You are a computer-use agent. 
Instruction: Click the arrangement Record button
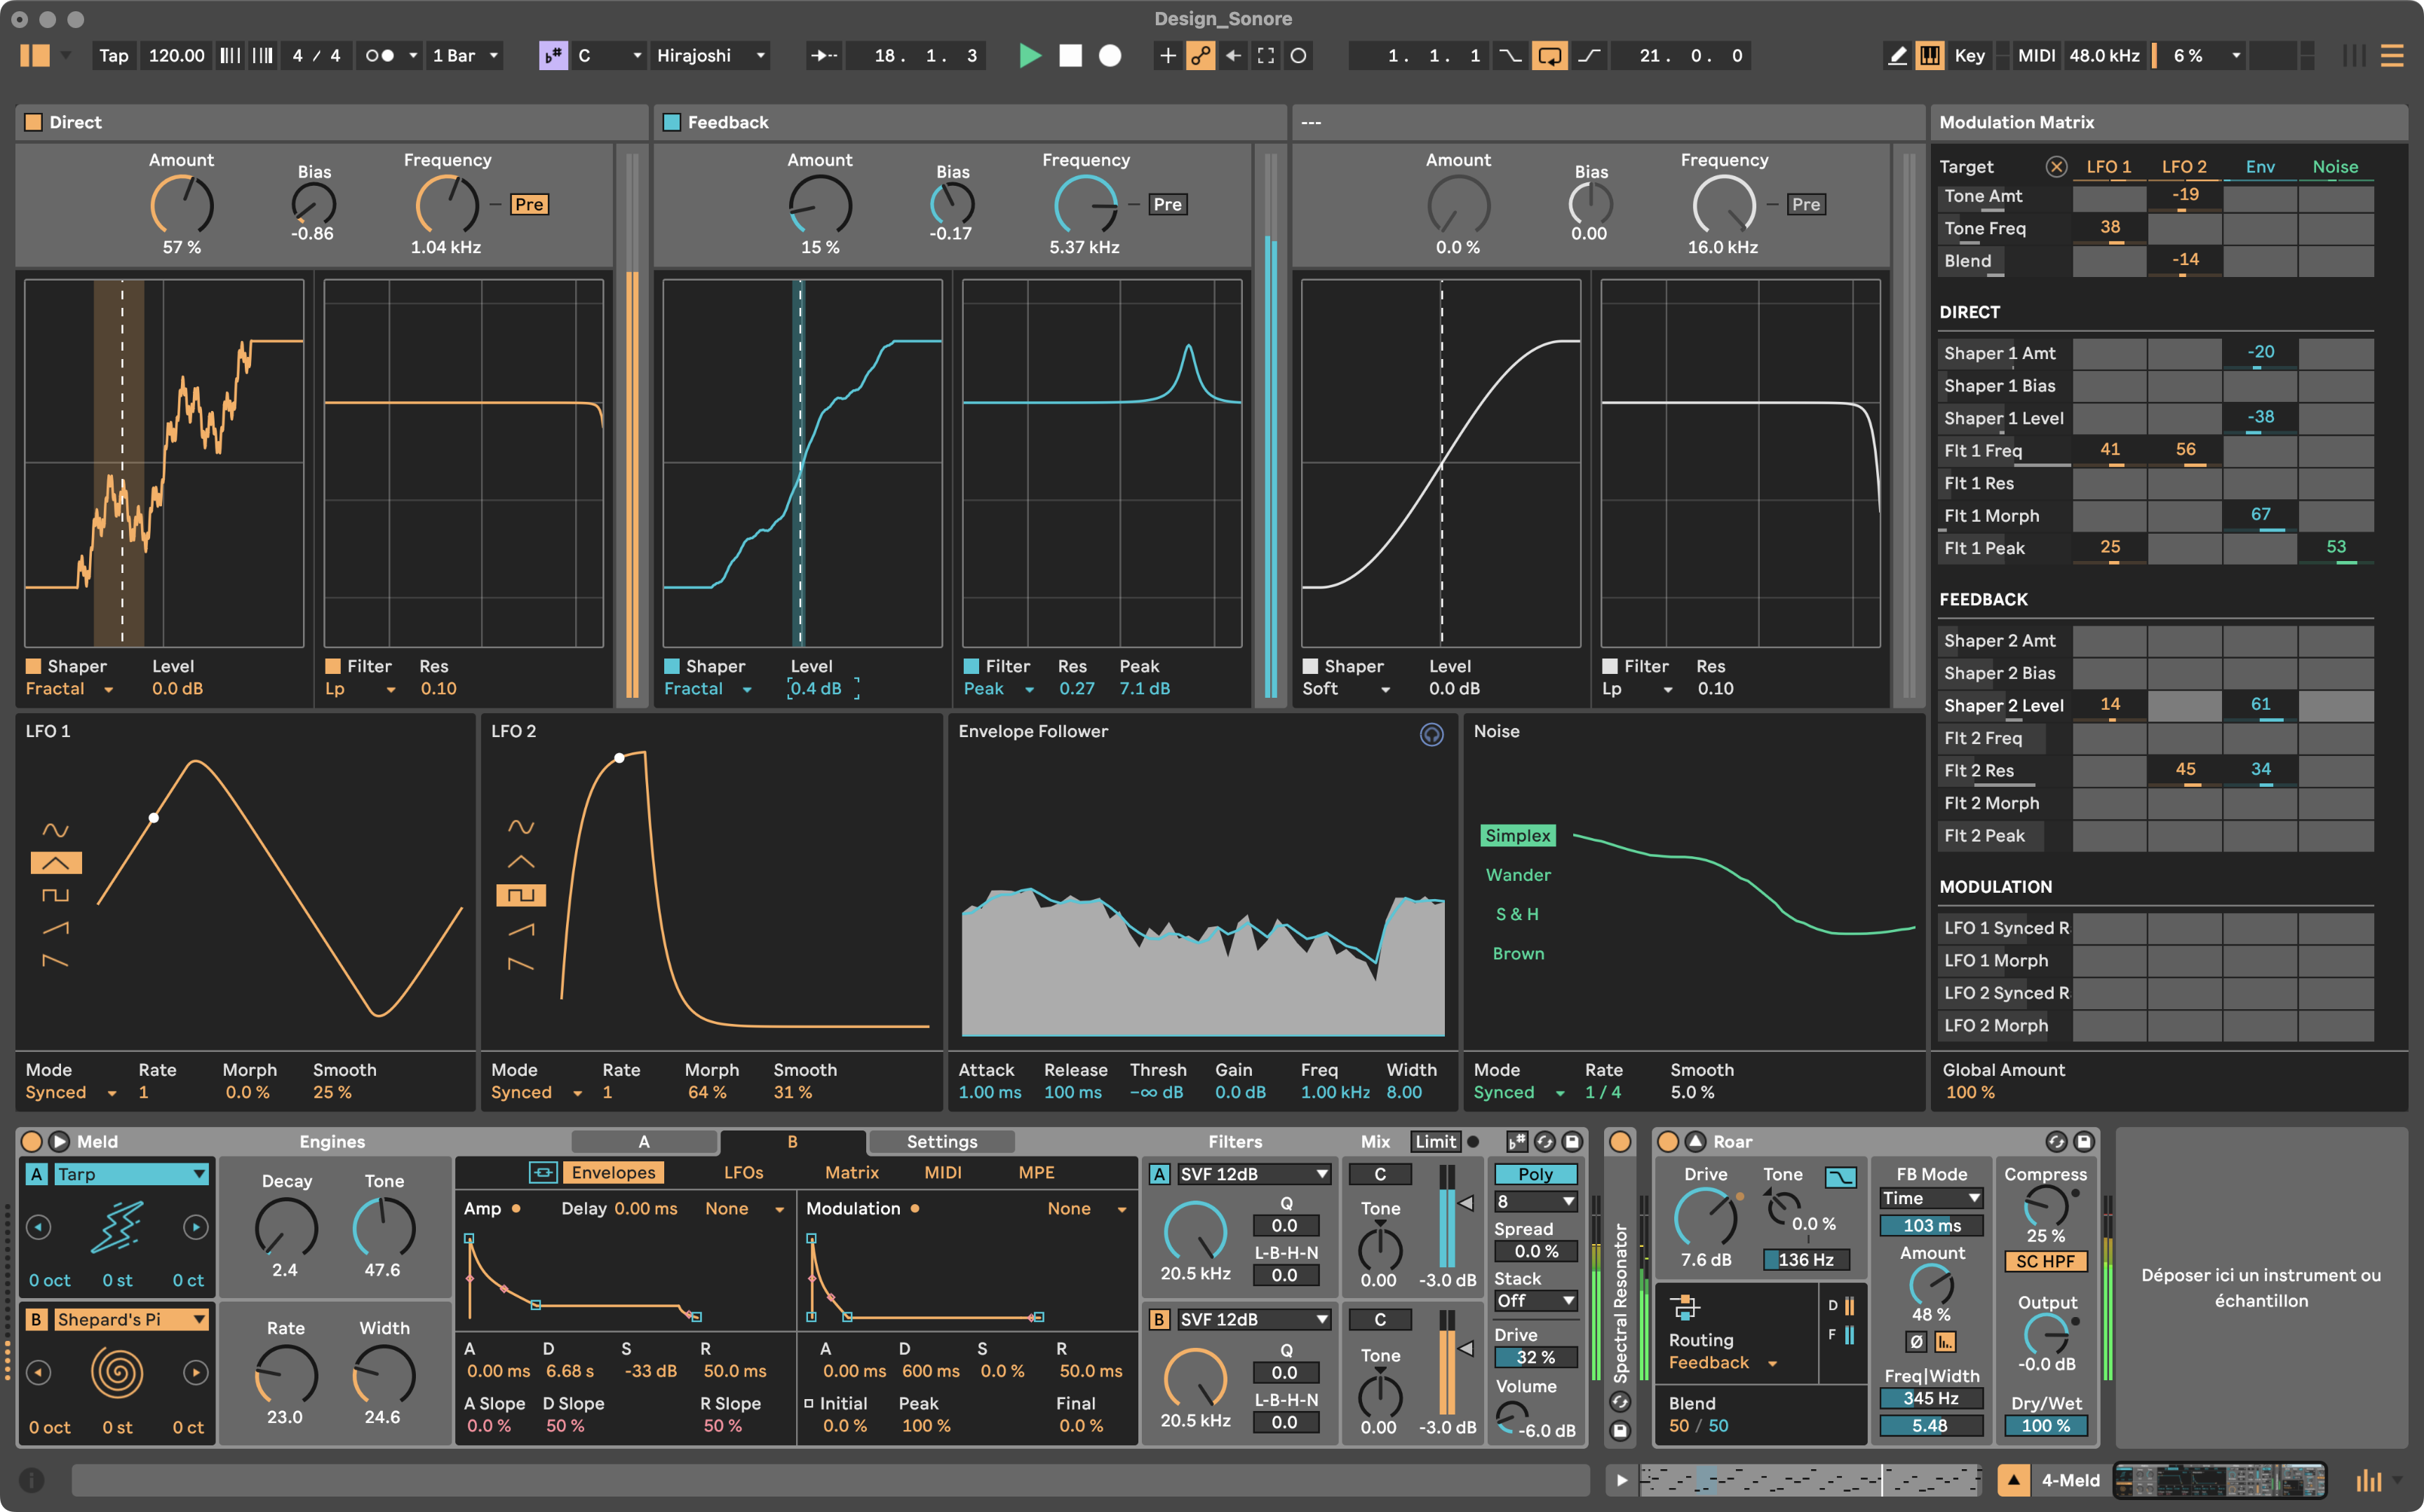coord(1109,56)
